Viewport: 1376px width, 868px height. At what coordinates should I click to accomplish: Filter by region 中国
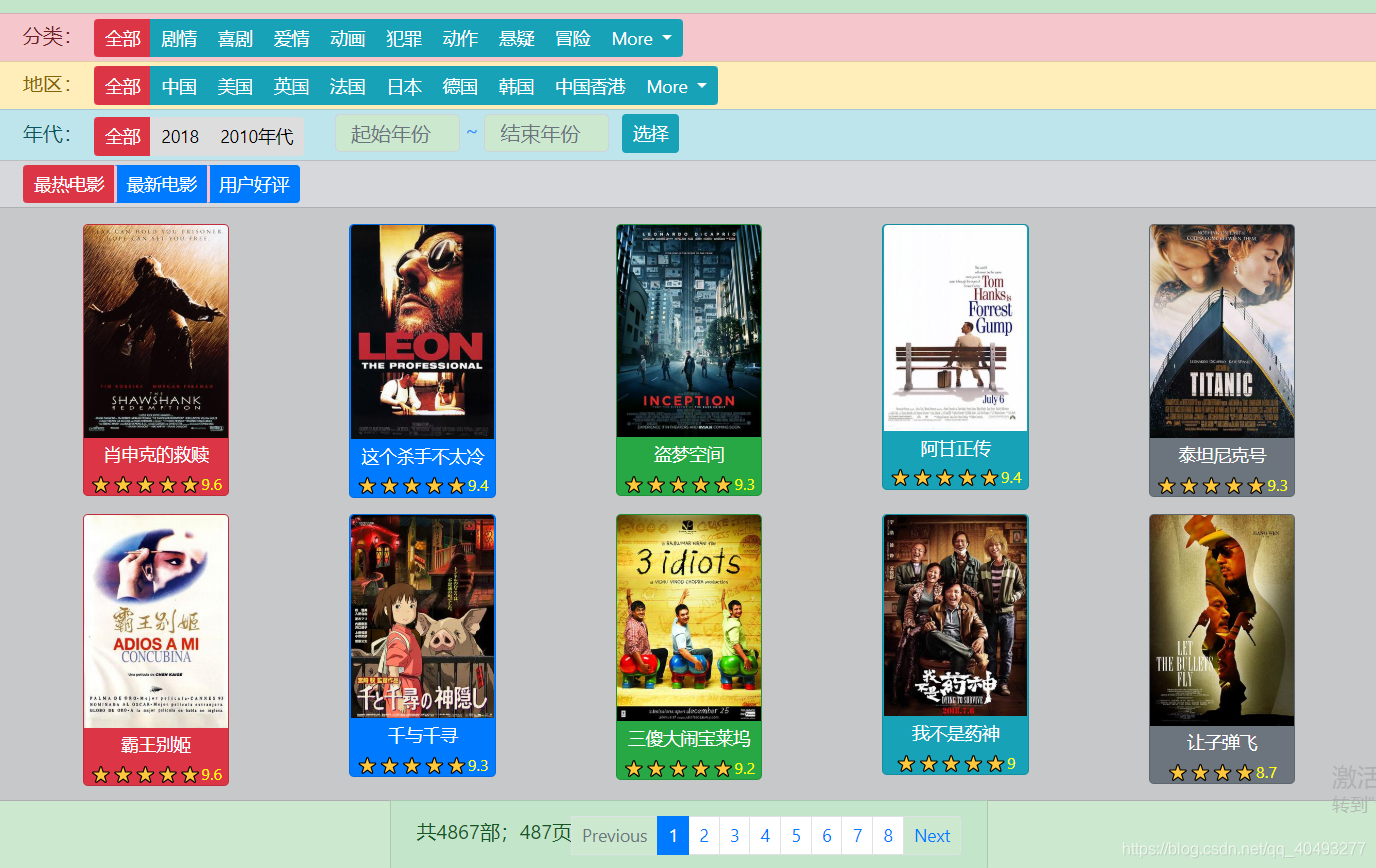(x=179, y=86)
